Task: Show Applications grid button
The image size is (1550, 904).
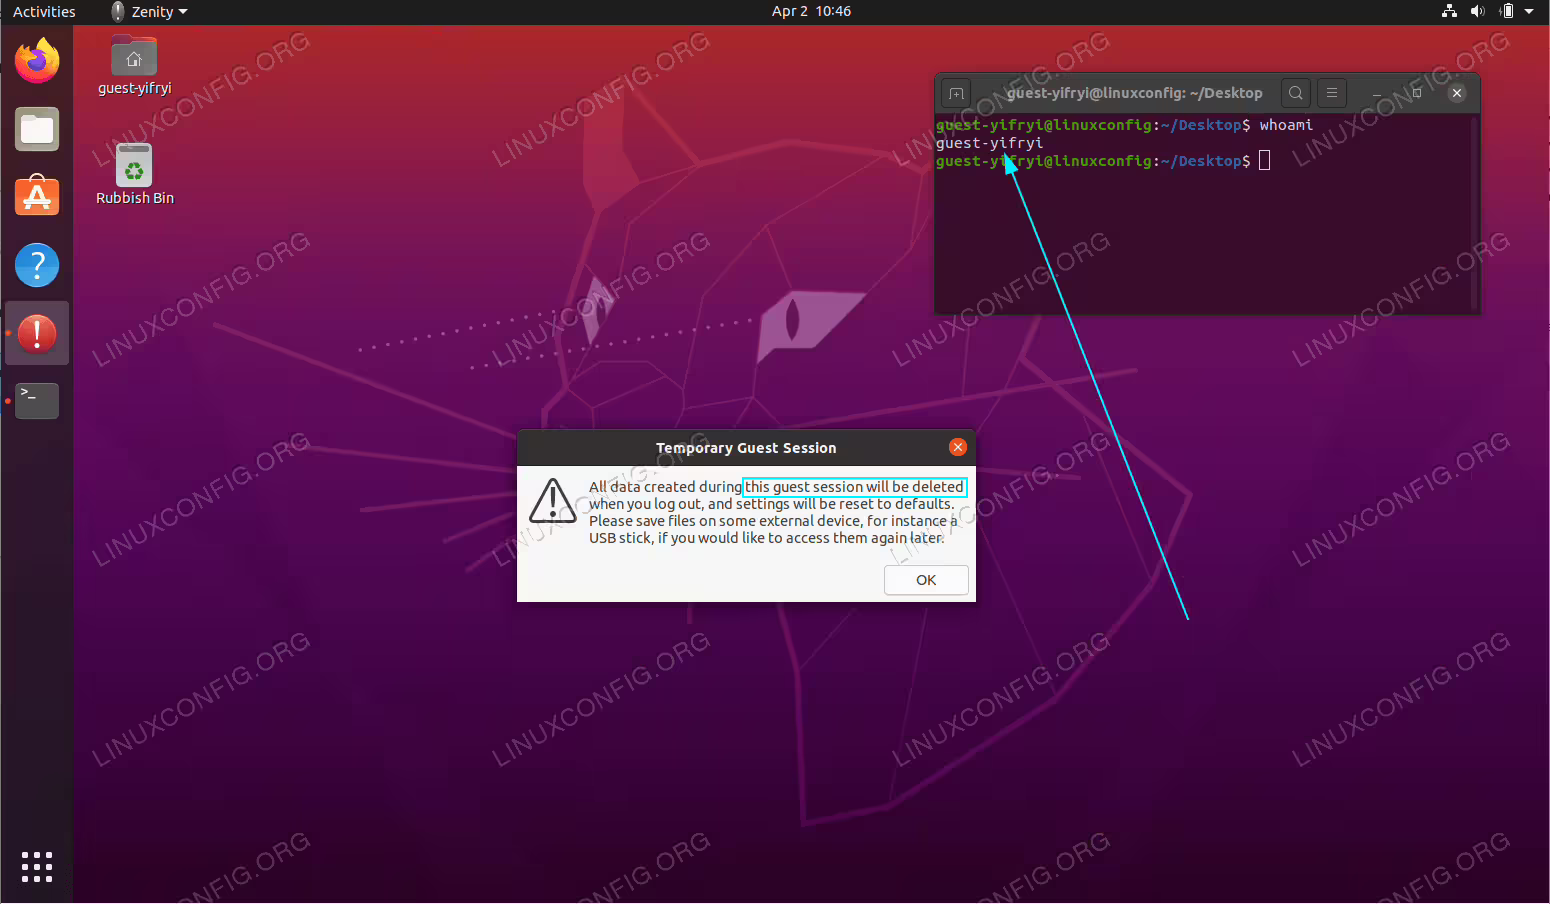Action: (x=37, y=867)
